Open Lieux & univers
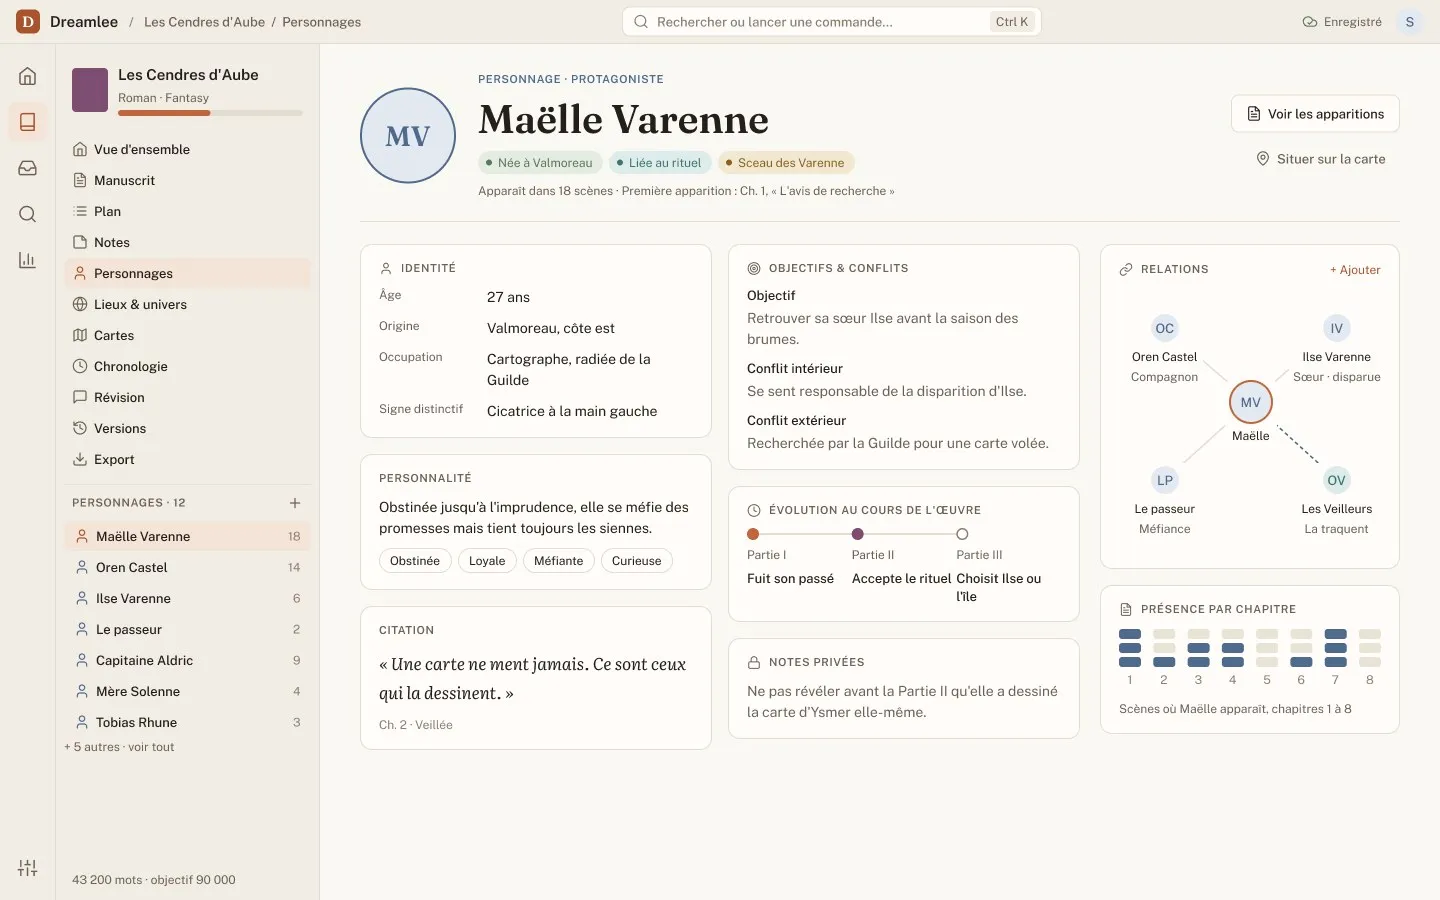Viewport: 1440px width, 900px height. [188, 304]
